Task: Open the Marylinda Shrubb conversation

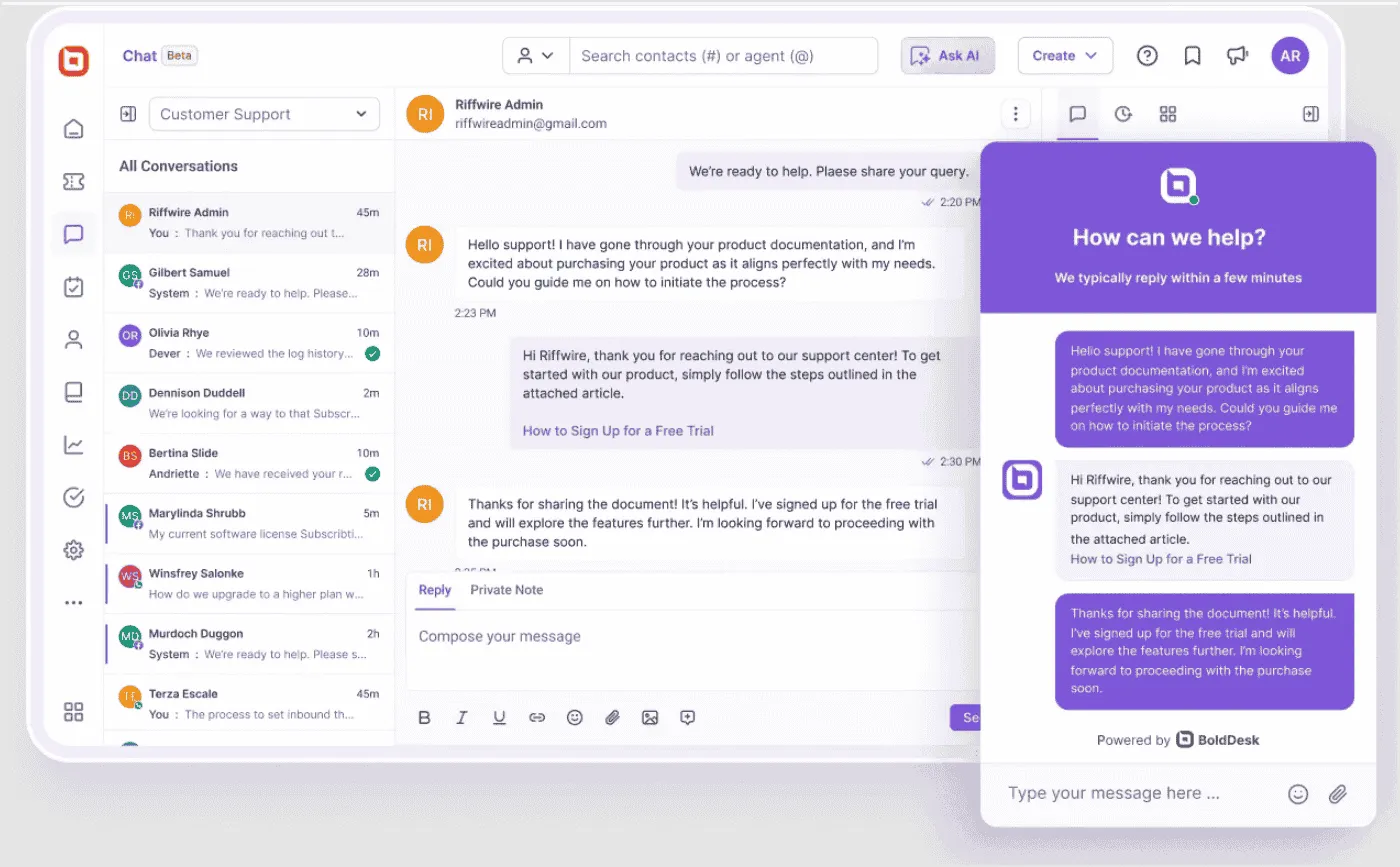Action: pos(249,523)
